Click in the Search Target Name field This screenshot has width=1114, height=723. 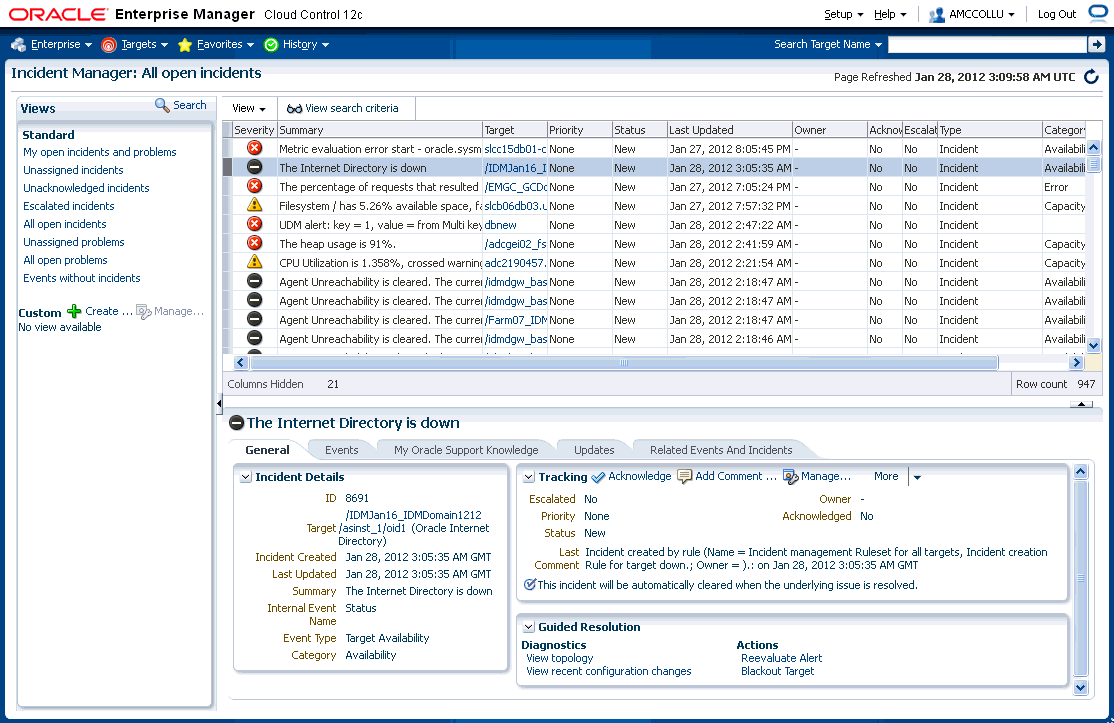[988, 45]
